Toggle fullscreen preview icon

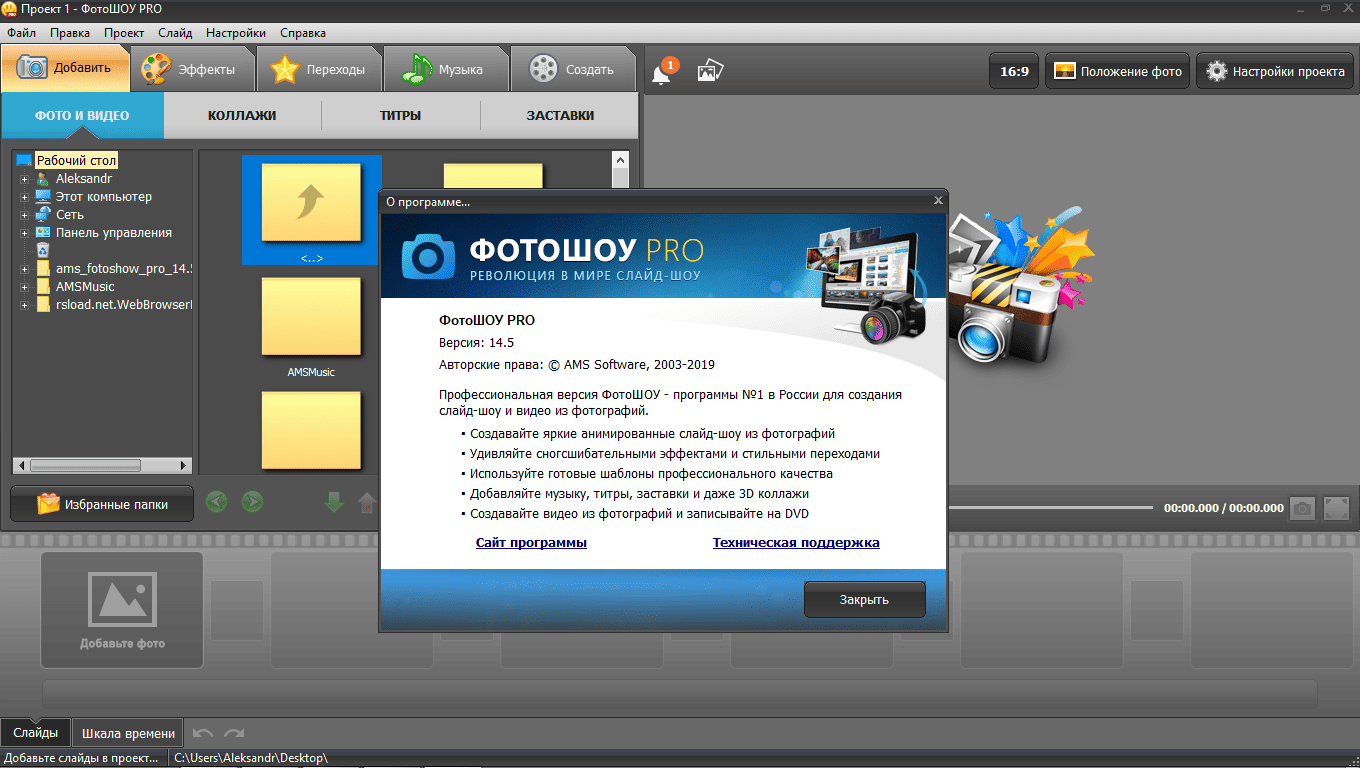pyautogui.click(x=1336, y=508)
